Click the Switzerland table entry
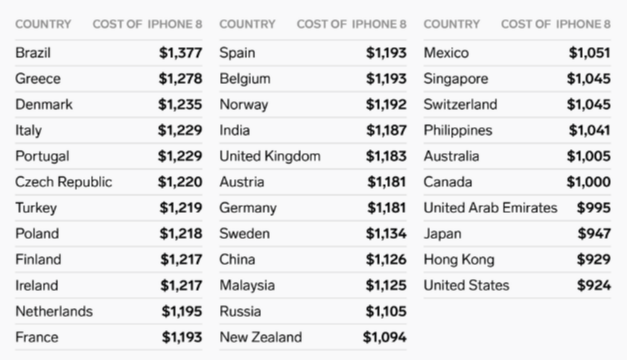Viewport: 627px width, 360px height. pos(517,104)
